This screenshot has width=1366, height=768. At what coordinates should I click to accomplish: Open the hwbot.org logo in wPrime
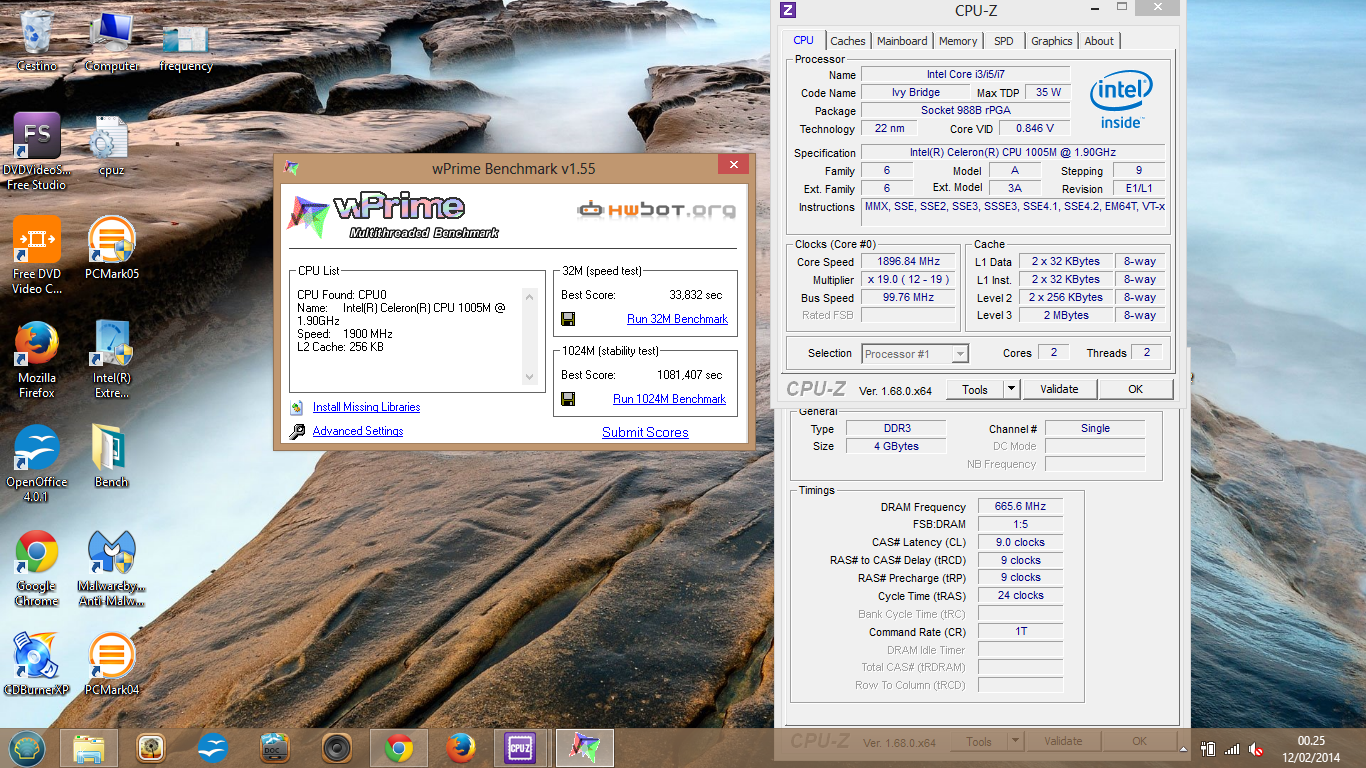point(656,210)
